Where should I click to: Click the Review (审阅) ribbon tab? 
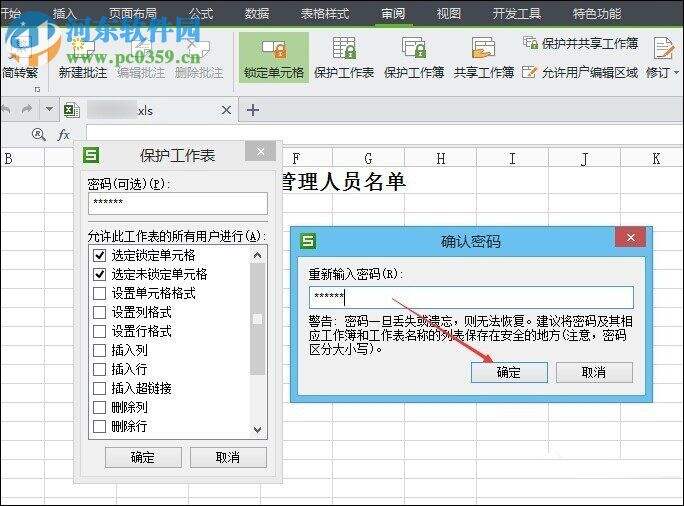pos(393,14)
